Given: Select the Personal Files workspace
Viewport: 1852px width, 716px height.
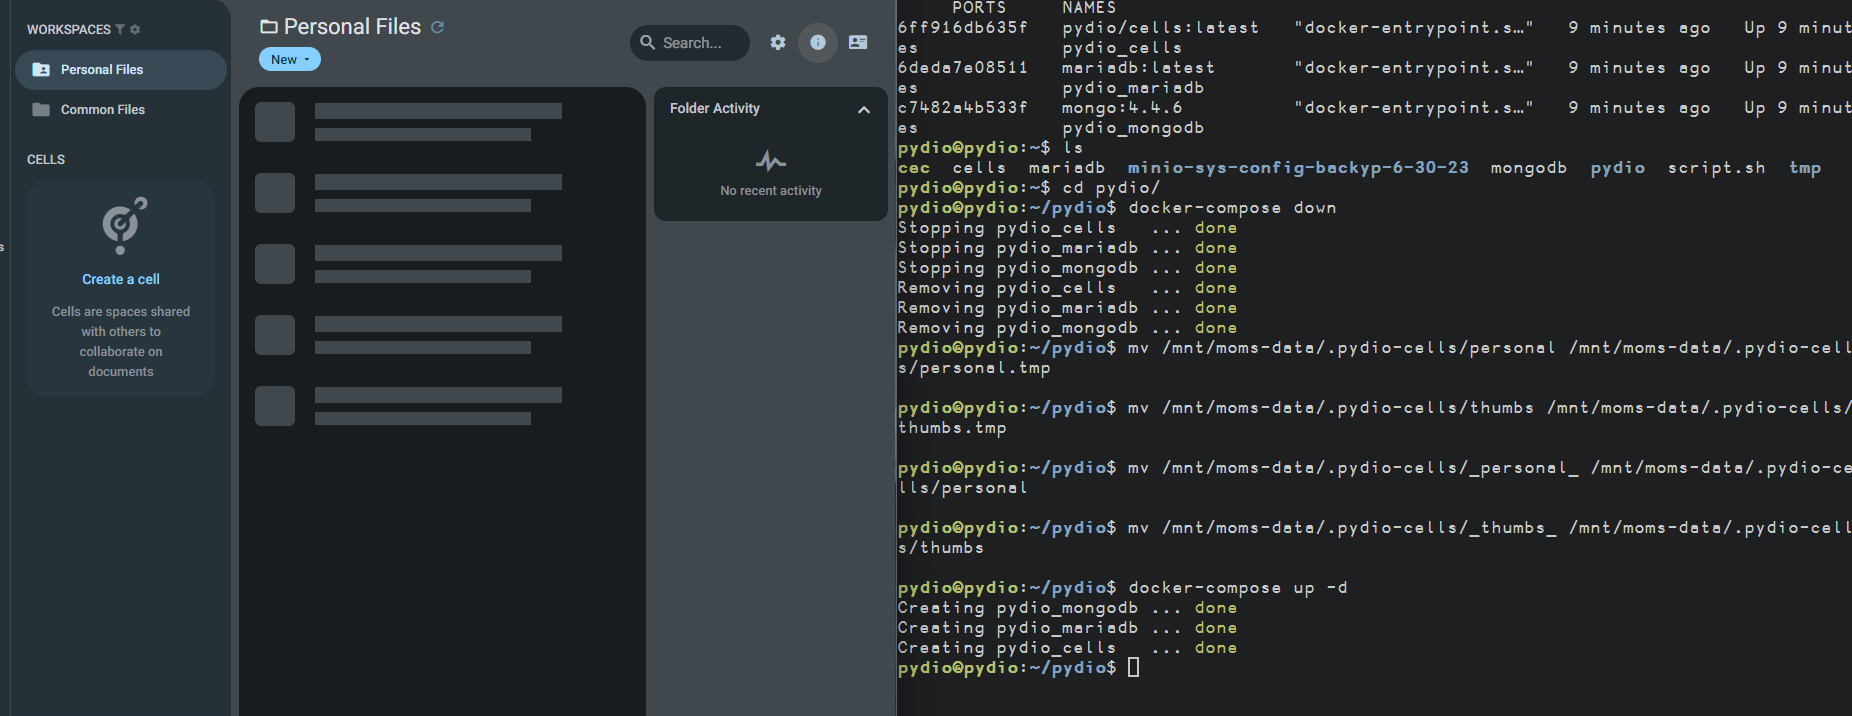Looking at the screenshot, I should [x=121, y=70].
